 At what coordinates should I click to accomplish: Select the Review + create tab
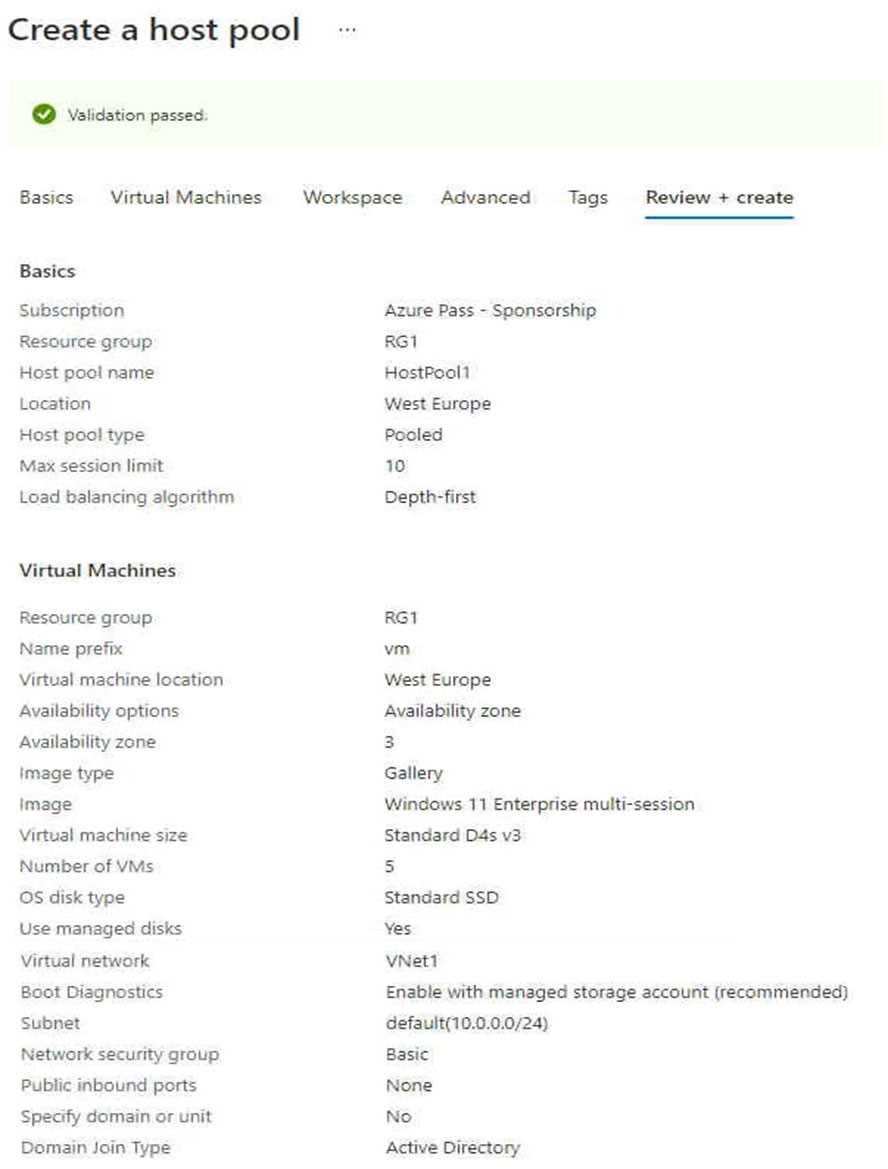tap(719, 197)
